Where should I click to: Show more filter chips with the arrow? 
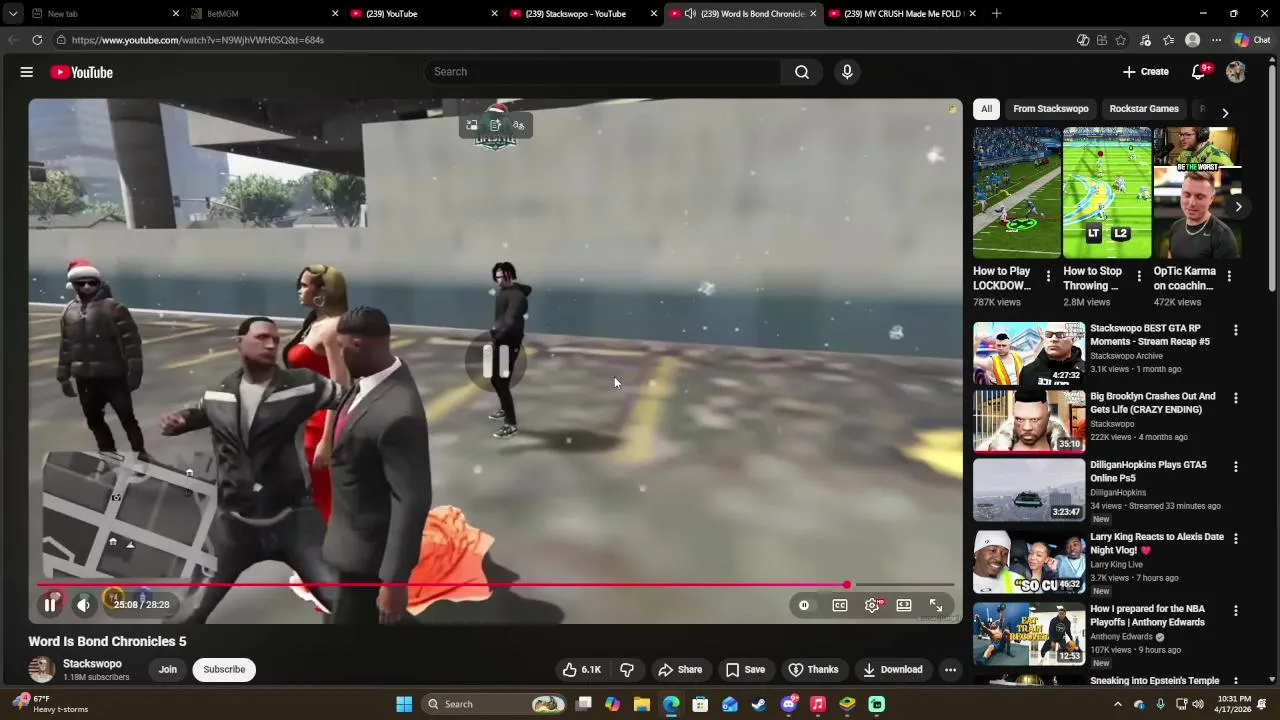(1225, 112)
